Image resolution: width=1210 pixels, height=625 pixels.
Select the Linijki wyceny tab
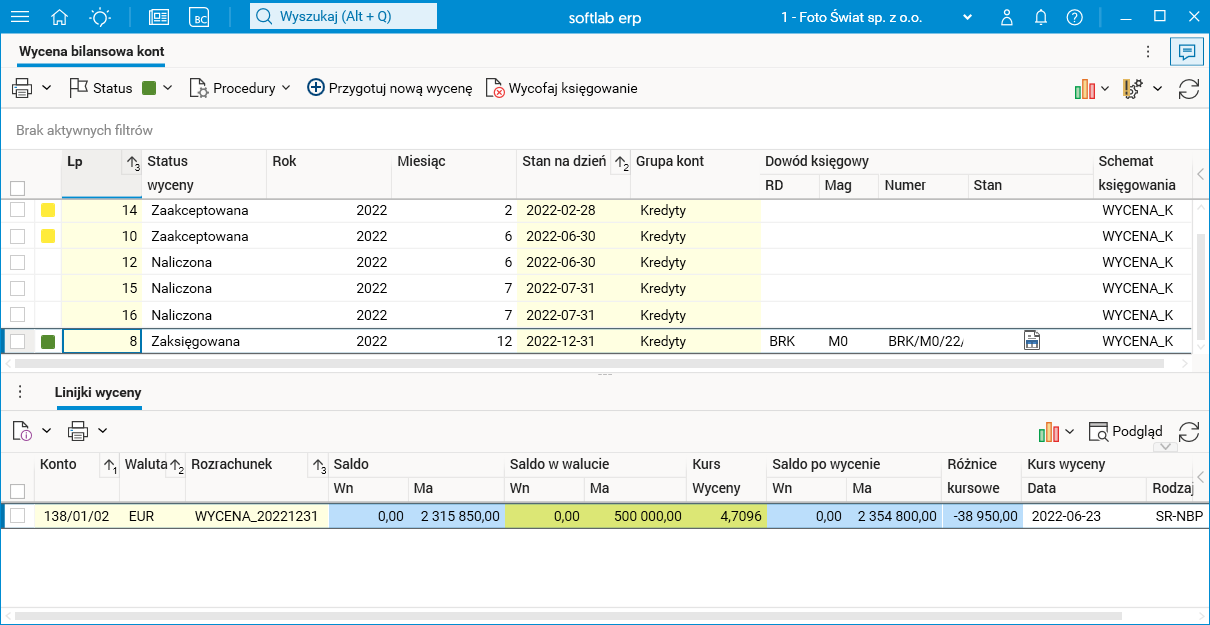coord(98,392)
